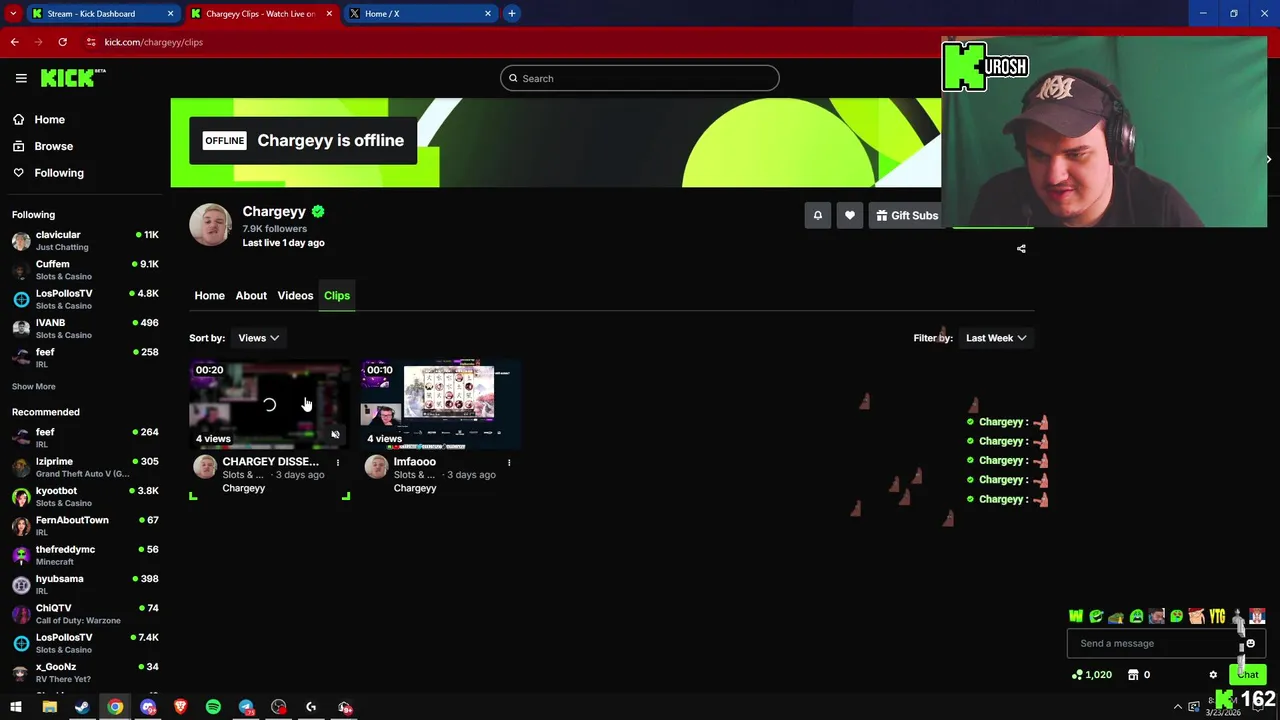Open Telegram from taskbar

[246, 708]
